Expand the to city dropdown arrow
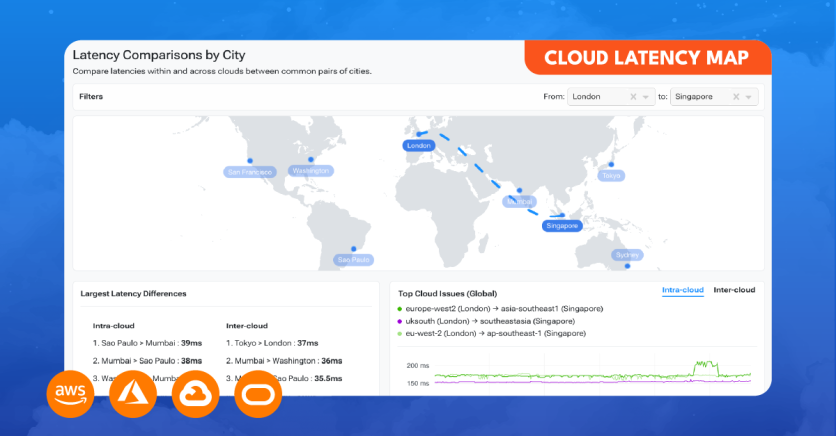The image size is (836, 436). (749, 97)
